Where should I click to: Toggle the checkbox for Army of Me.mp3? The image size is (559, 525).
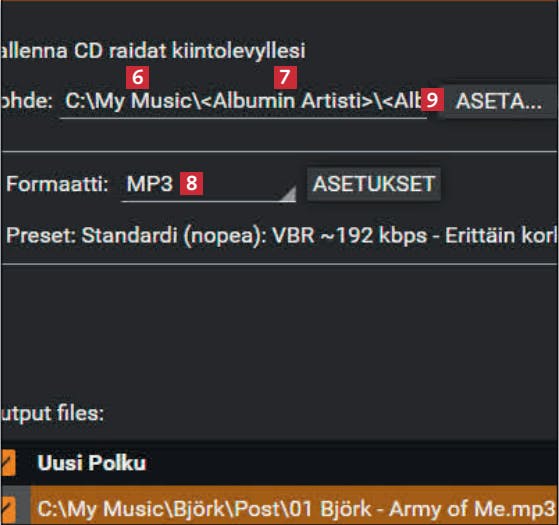click(x=8, y=509)
